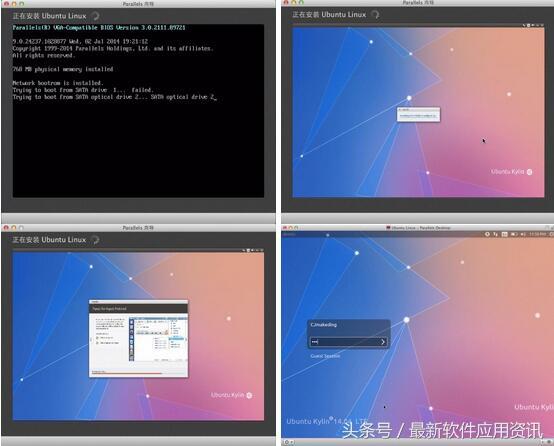Click the password field on the Ubuntu Kylin login
This screenshot has width=554, height=446.
point(348,342)
